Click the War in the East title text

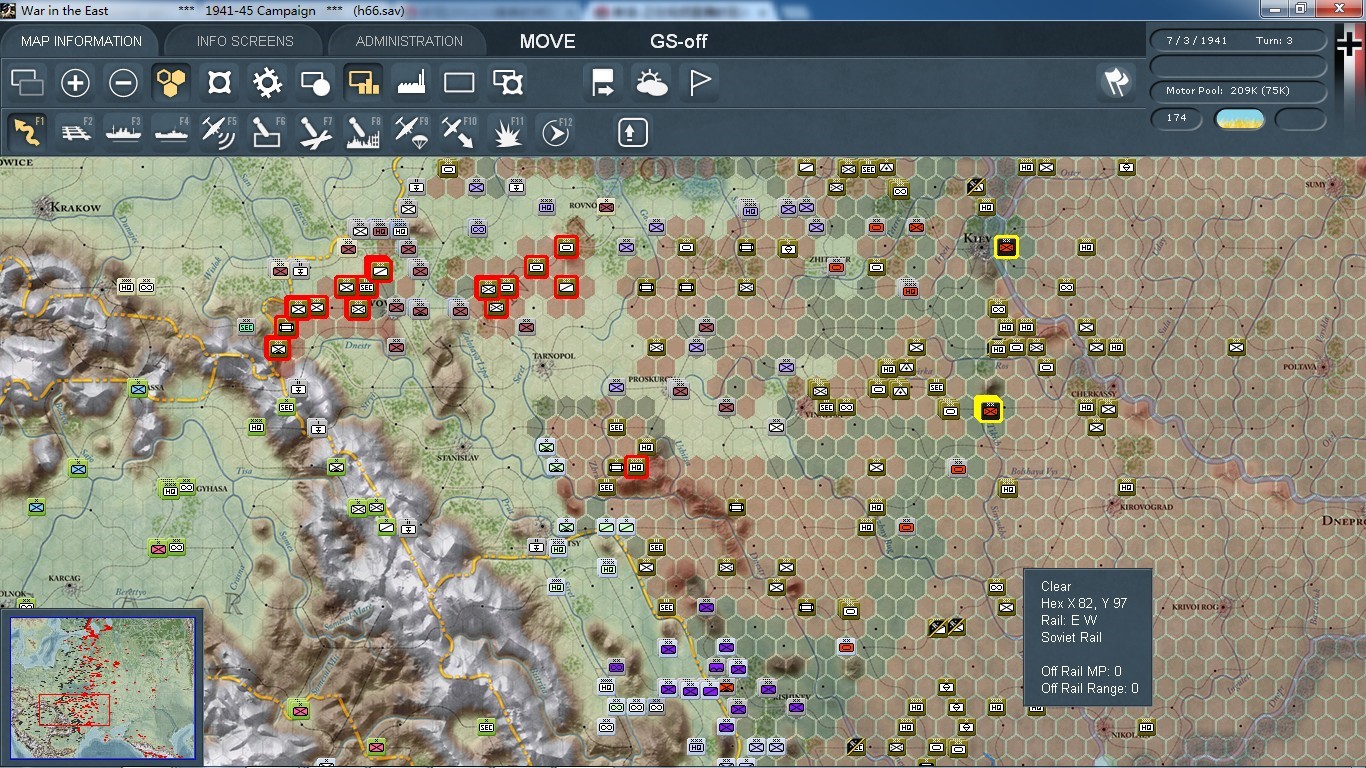point(65,11)
